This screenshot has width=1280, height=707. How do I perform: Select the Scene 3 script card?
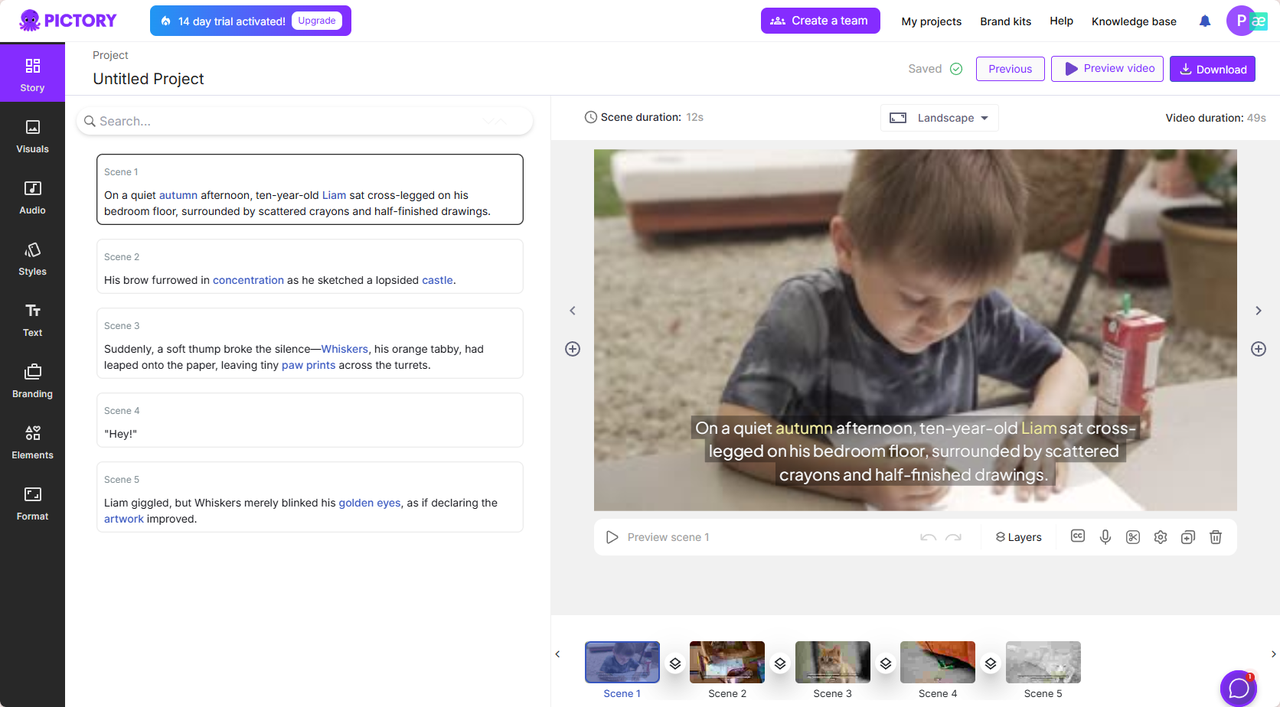310,343
